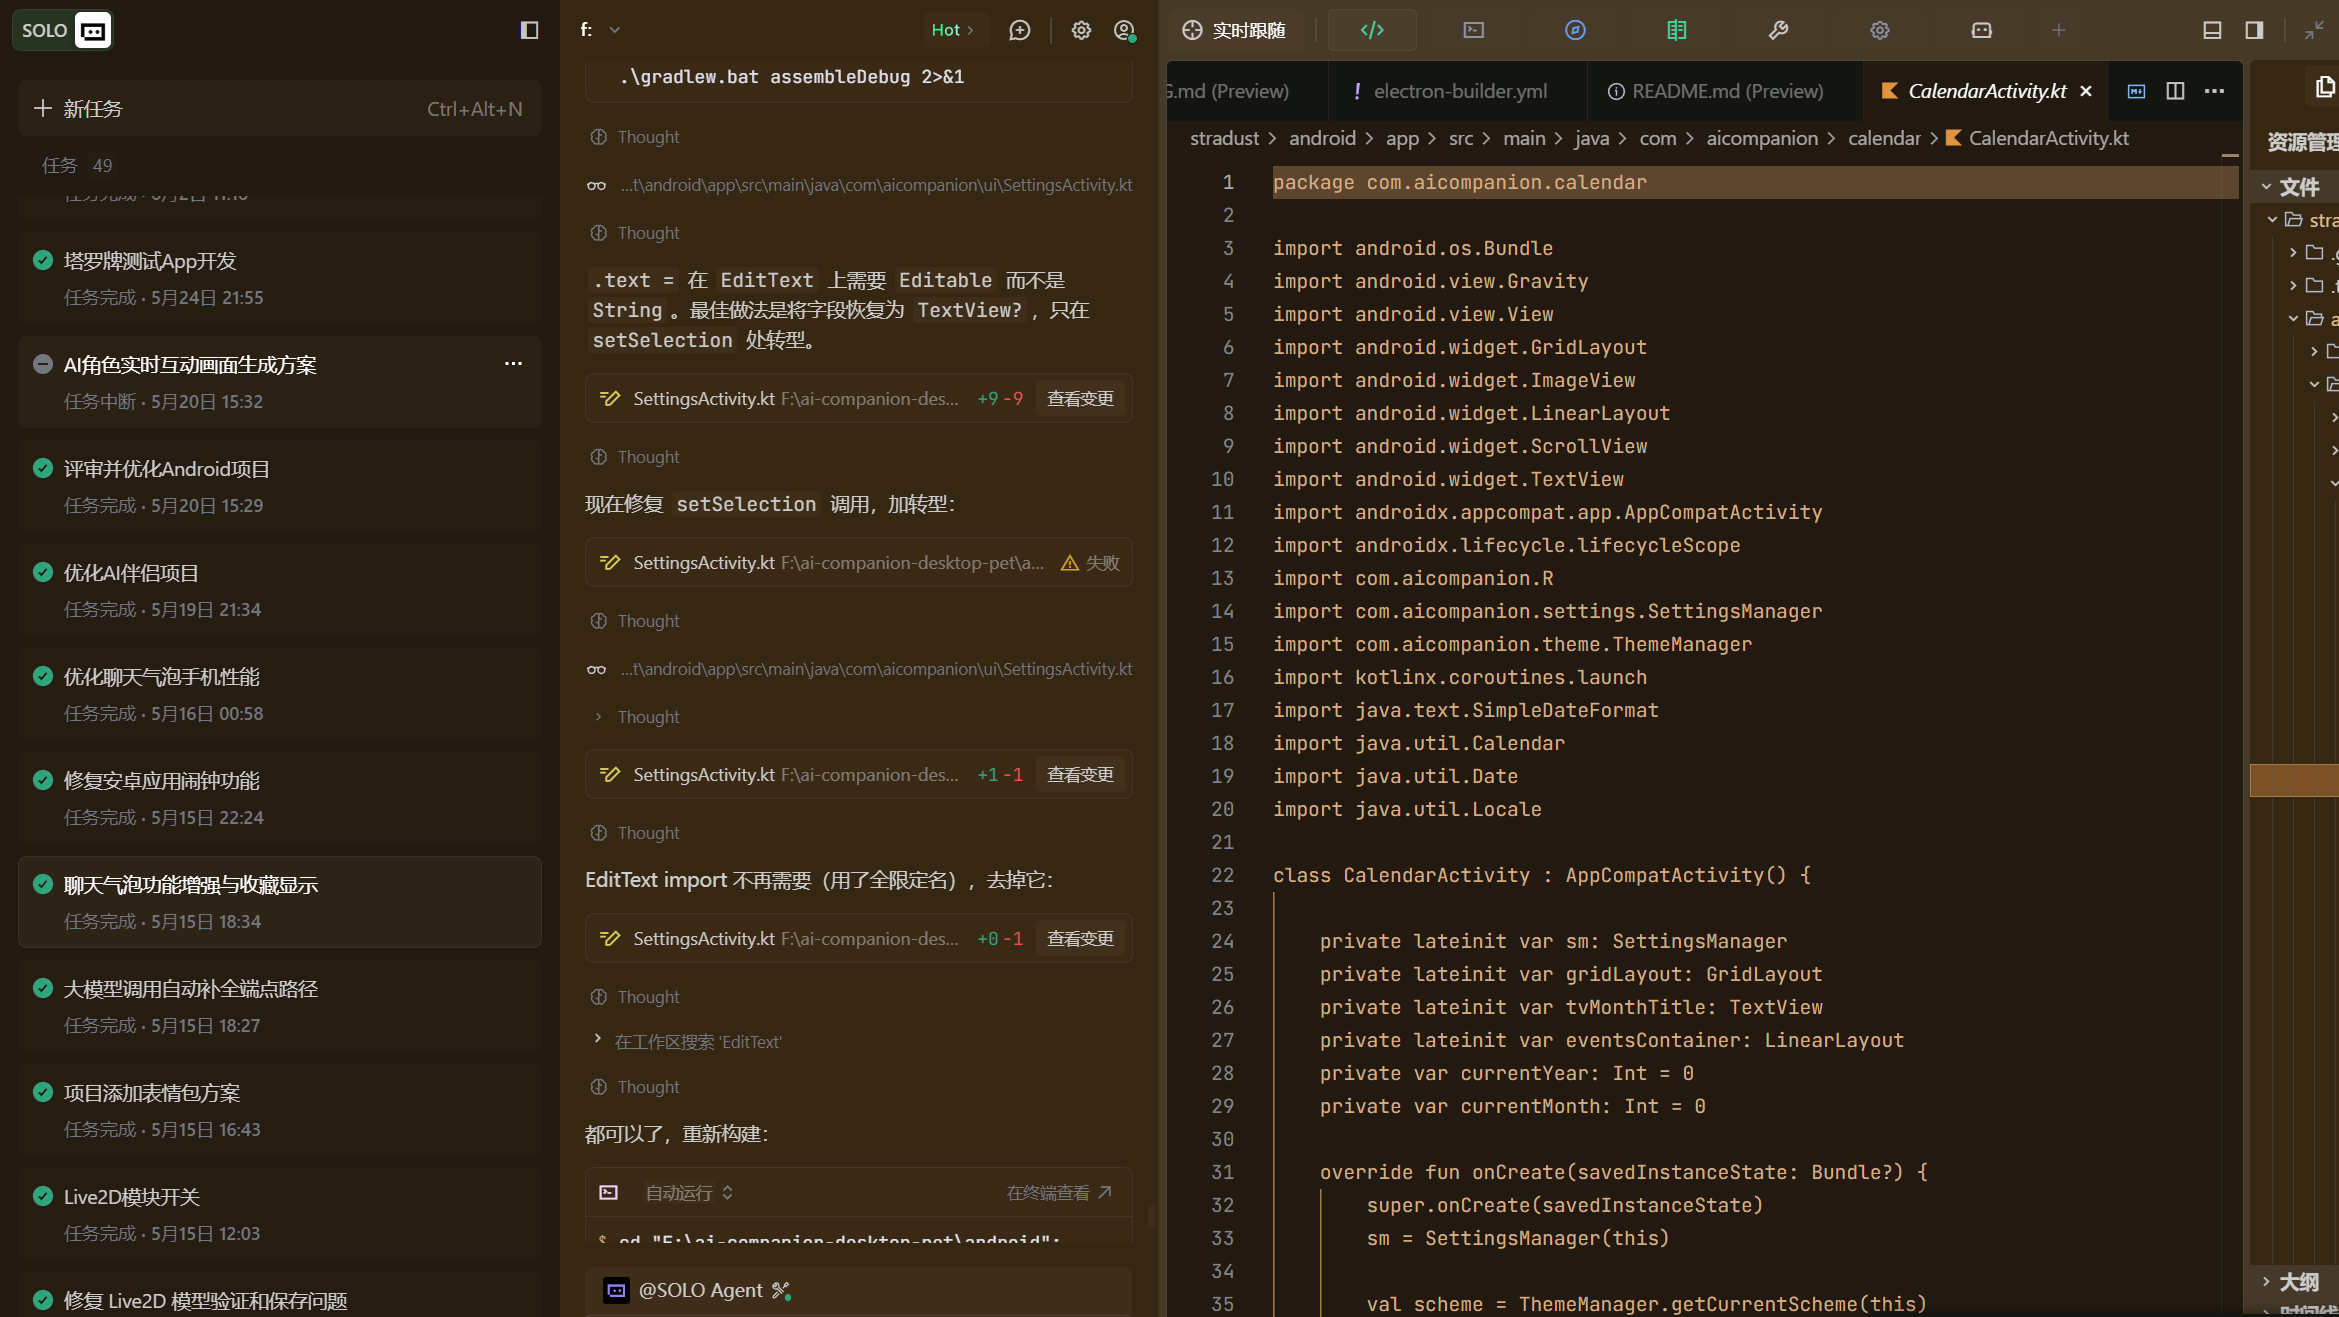This screenshot has width=2339, height=1317.
Task: Open the terminal panel icon
Action: pyautogui.click(x=1473, y=30)
